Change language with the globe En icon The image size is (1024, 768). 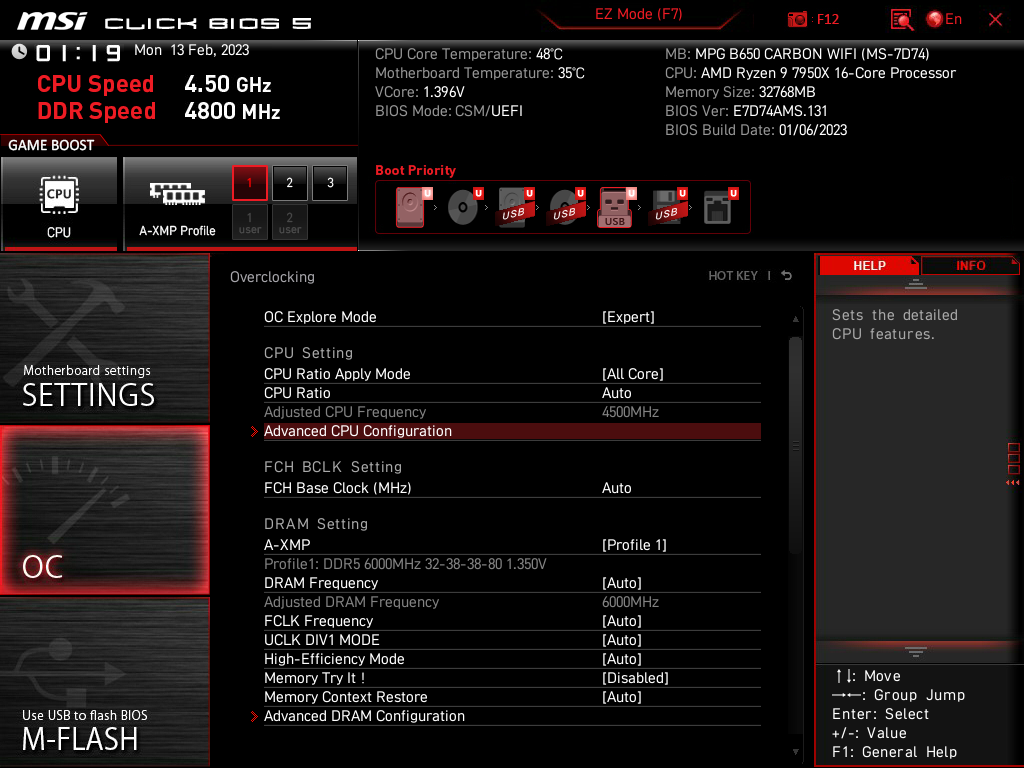click(x=944, y=20)
